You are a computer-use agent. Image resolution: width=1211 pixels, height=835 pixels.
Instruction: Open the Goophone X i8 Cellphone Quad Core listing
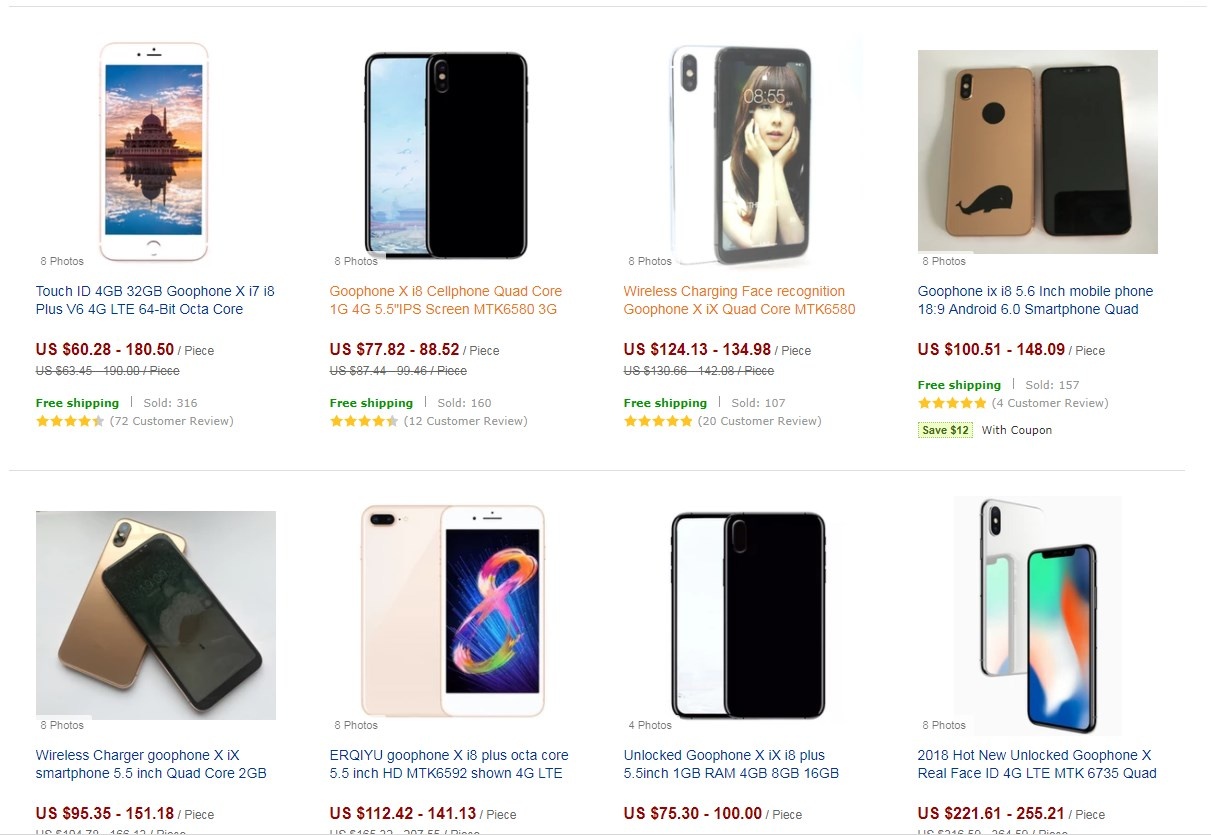(445, 300)
